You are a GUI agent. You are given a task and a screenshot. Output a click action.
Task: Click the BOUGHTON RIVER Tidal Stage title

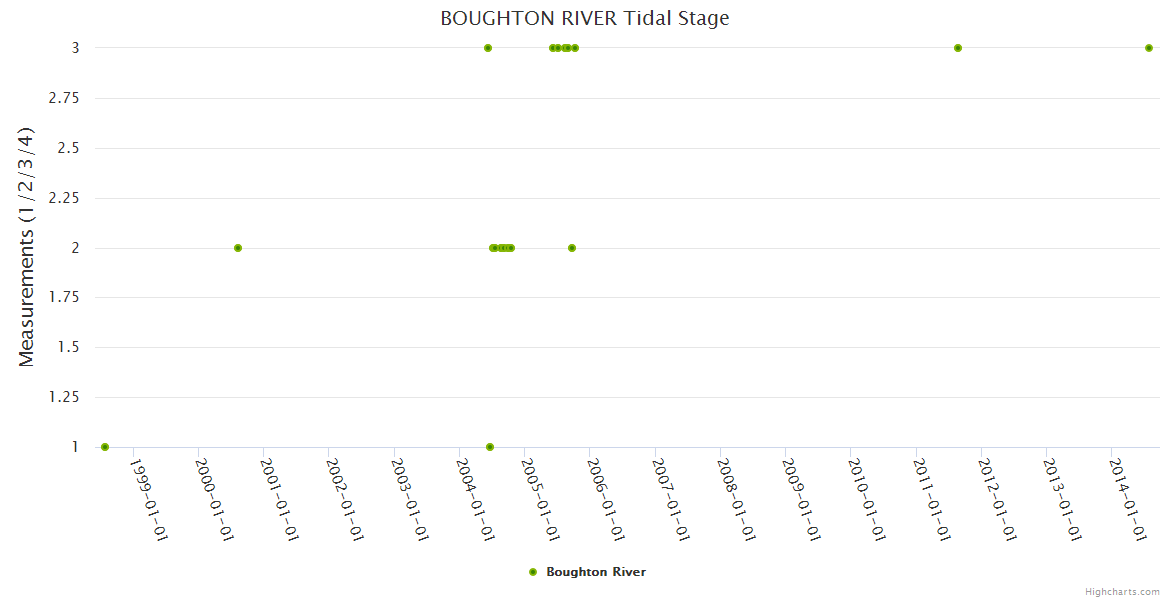(585, 18)
